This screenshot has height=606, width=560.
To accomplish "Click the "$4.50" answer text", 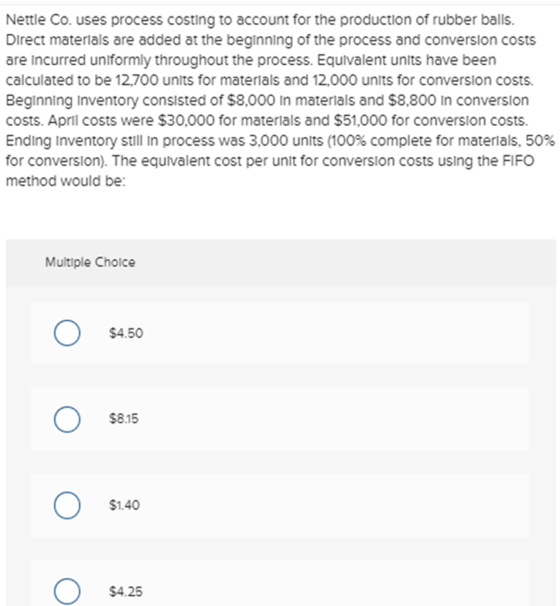I will click(x=126, y=333).
